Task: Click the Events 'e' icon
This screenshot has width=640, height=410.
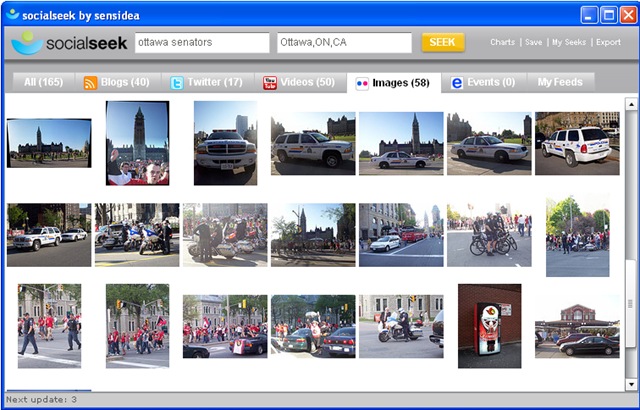Action: (457, 83)
